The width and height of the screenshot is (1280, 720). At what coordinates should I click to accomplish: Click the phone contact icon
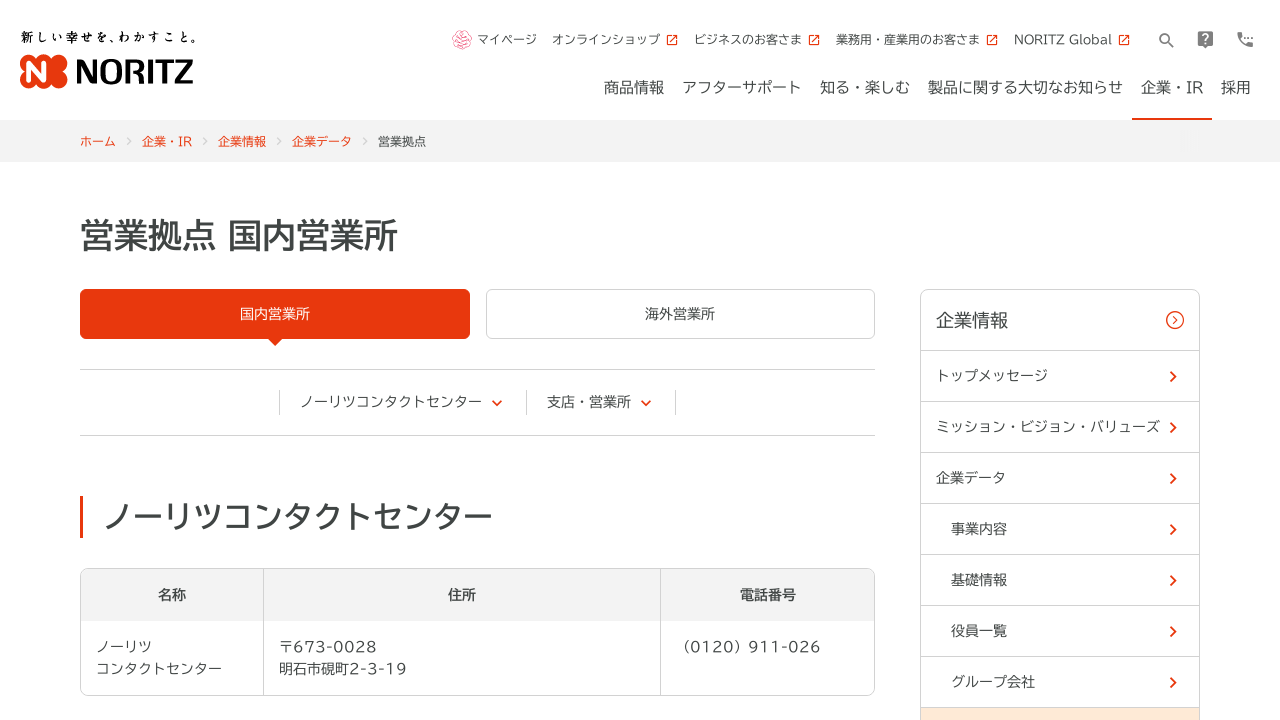point(1245,40)
